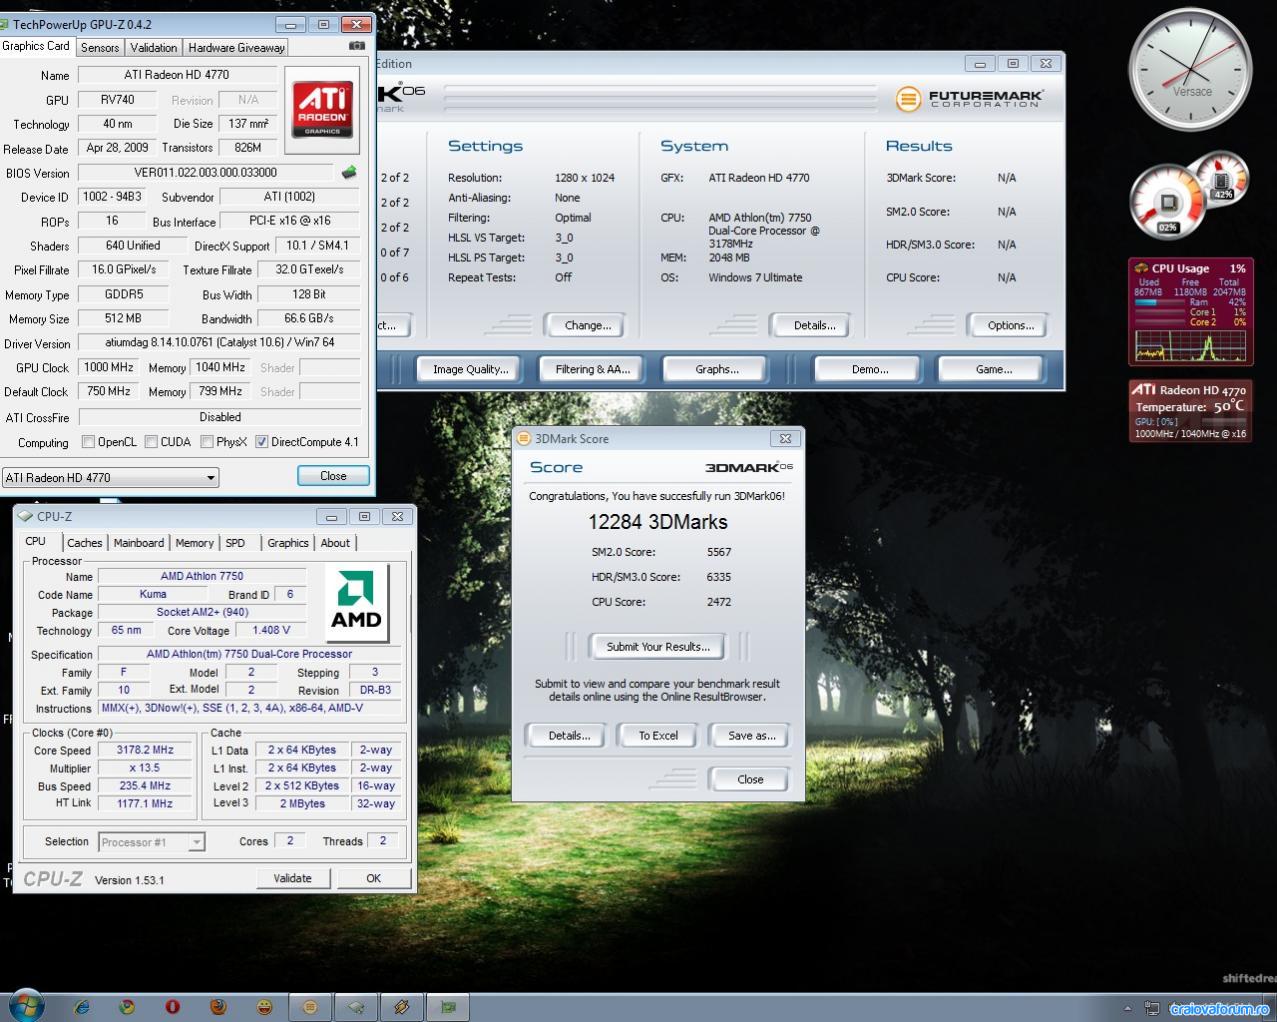Click the small RAM meter dial gadget
The height and width of the screenshot is (1022, 1277).
click(1222, 178)
